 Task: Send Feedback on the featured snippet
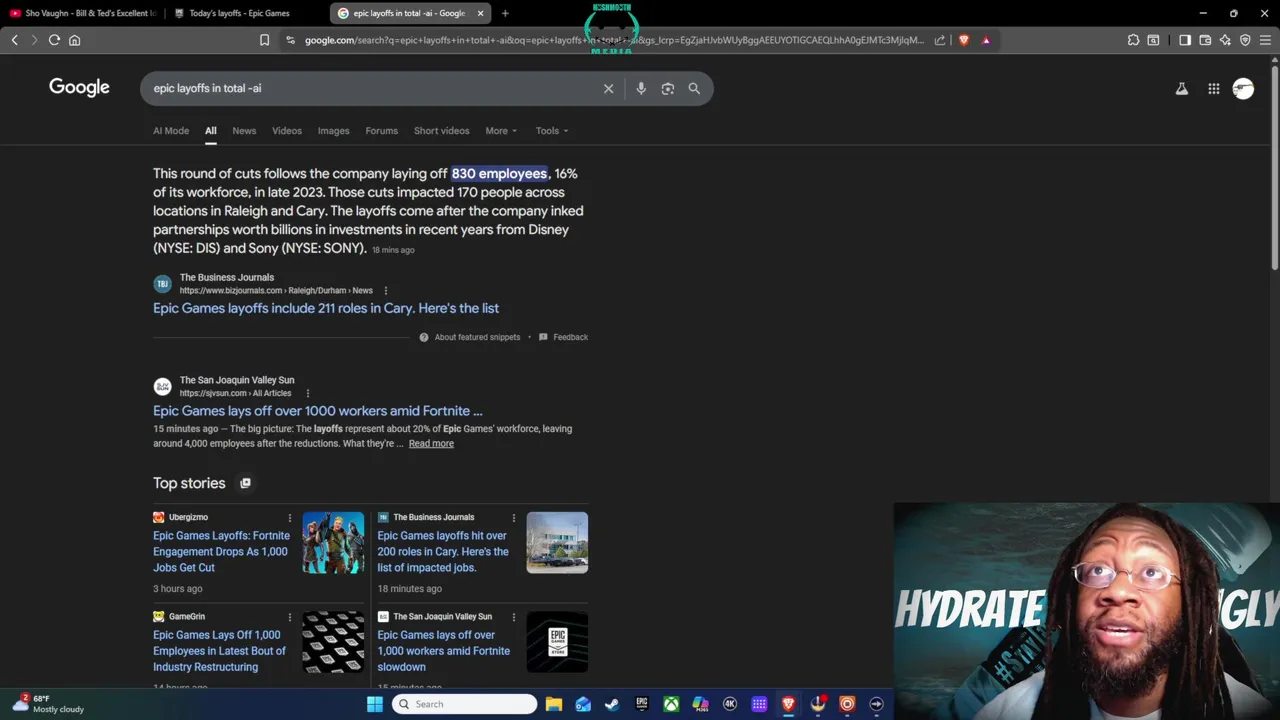coord(563,337)
